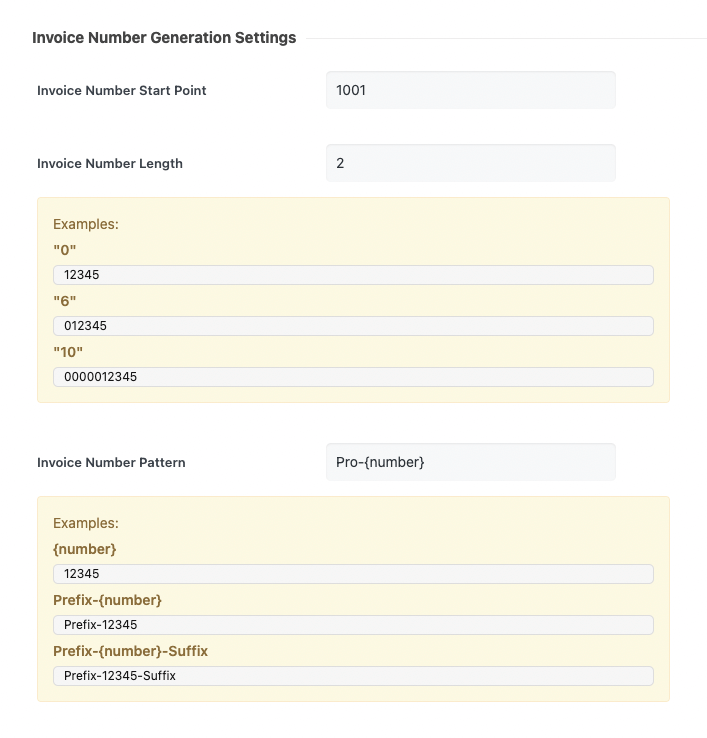Click the "Invoice Number Generation Settings" heading
This screenshot has width=707, height=738.
pos(164,38)
